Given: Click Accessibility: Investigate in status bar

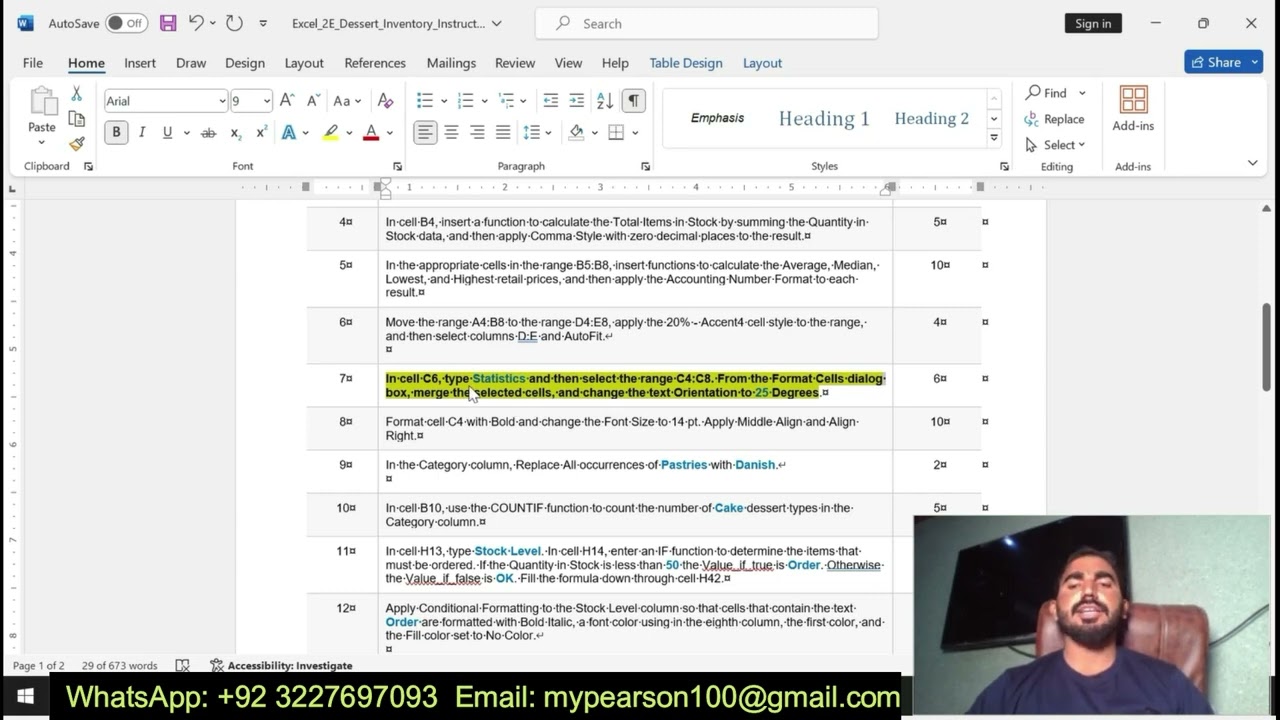Looking at the screenshot, I should click(281, 665).
